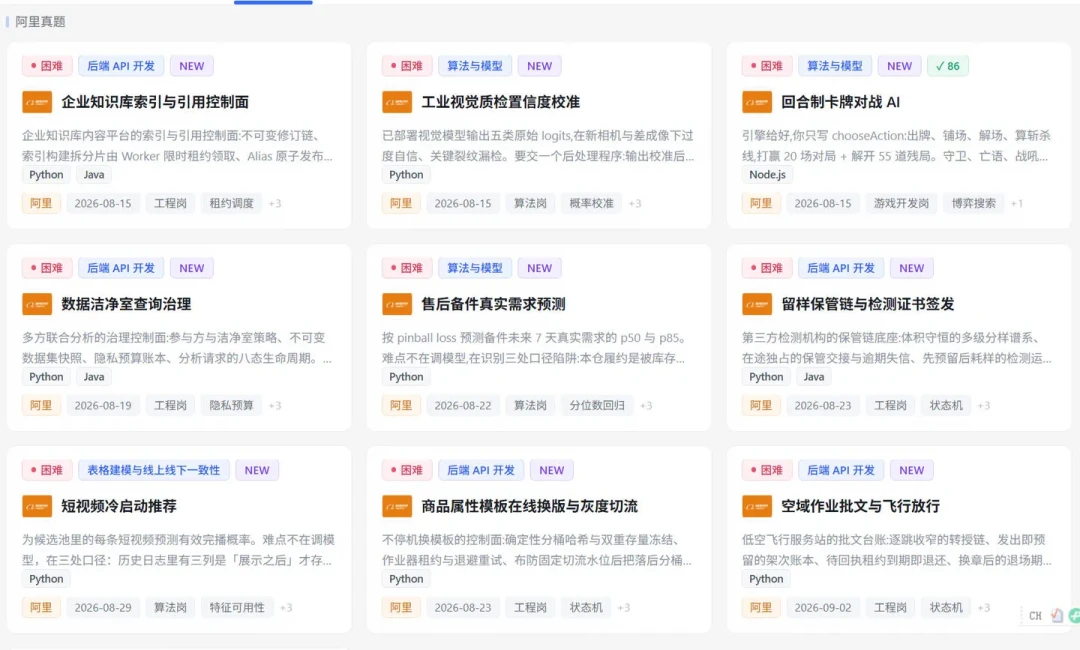The image size is (1080, 650).
Task: Expand +3 more tags on 工业视觉质检置信度校准 card
Action: (635, 203)
